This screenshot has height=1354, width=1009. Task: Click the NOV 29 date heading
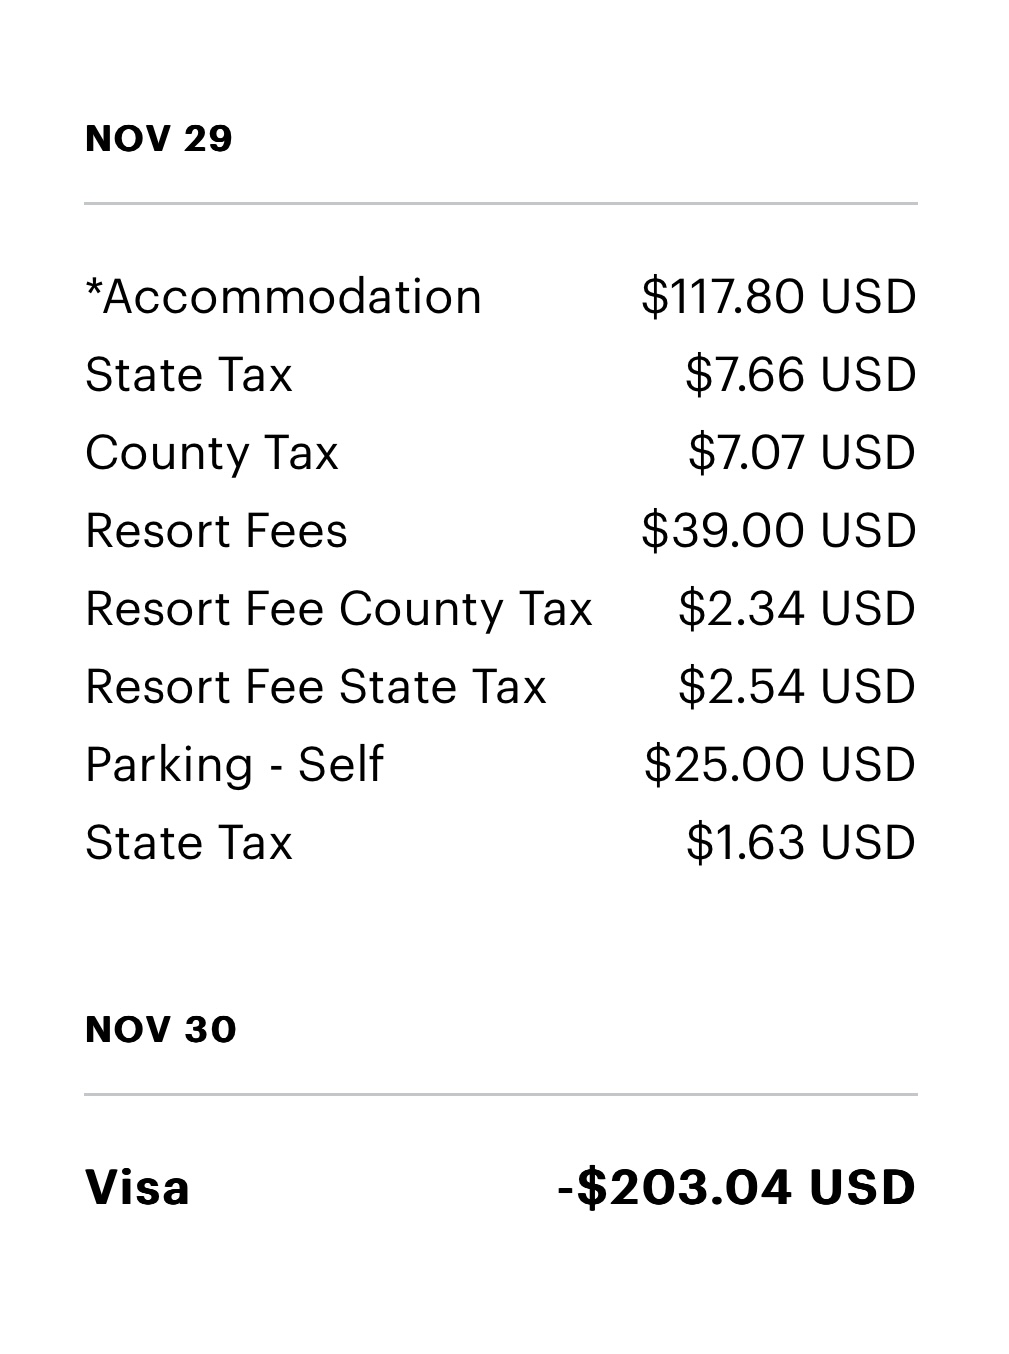pos(159,138)
